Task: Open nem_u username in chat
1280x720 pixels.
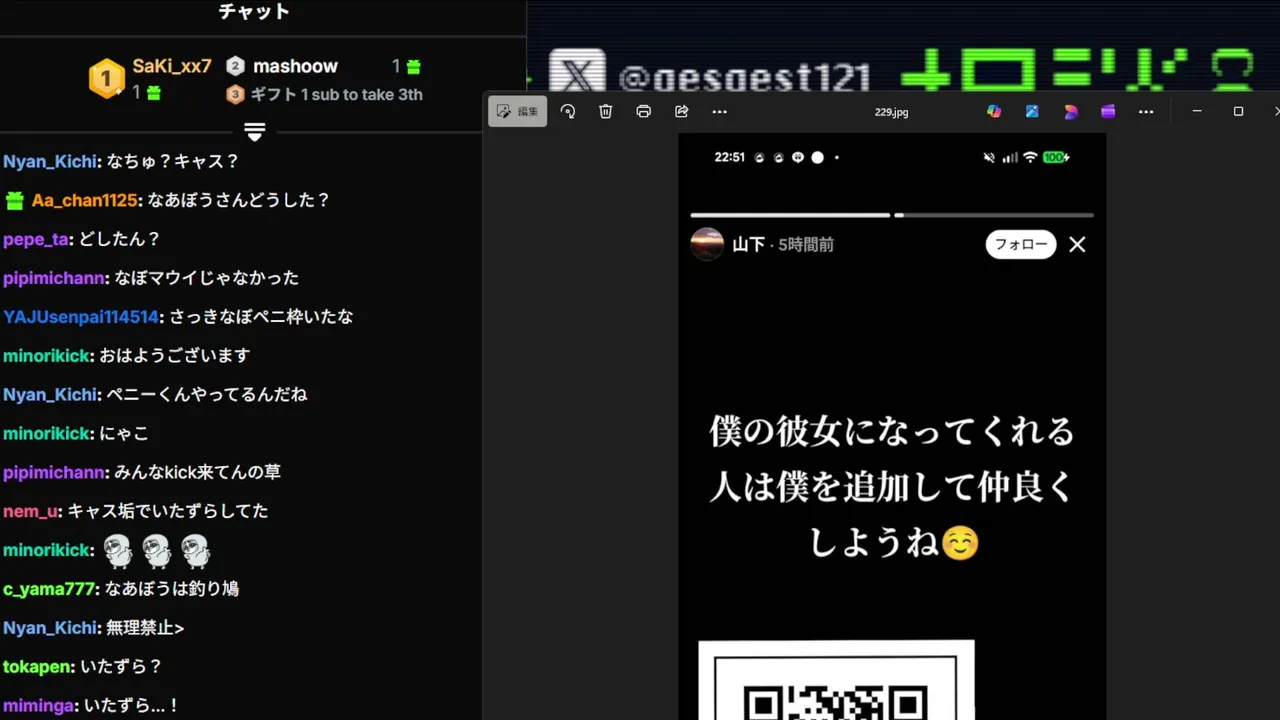Action: [x=30, y=511]
